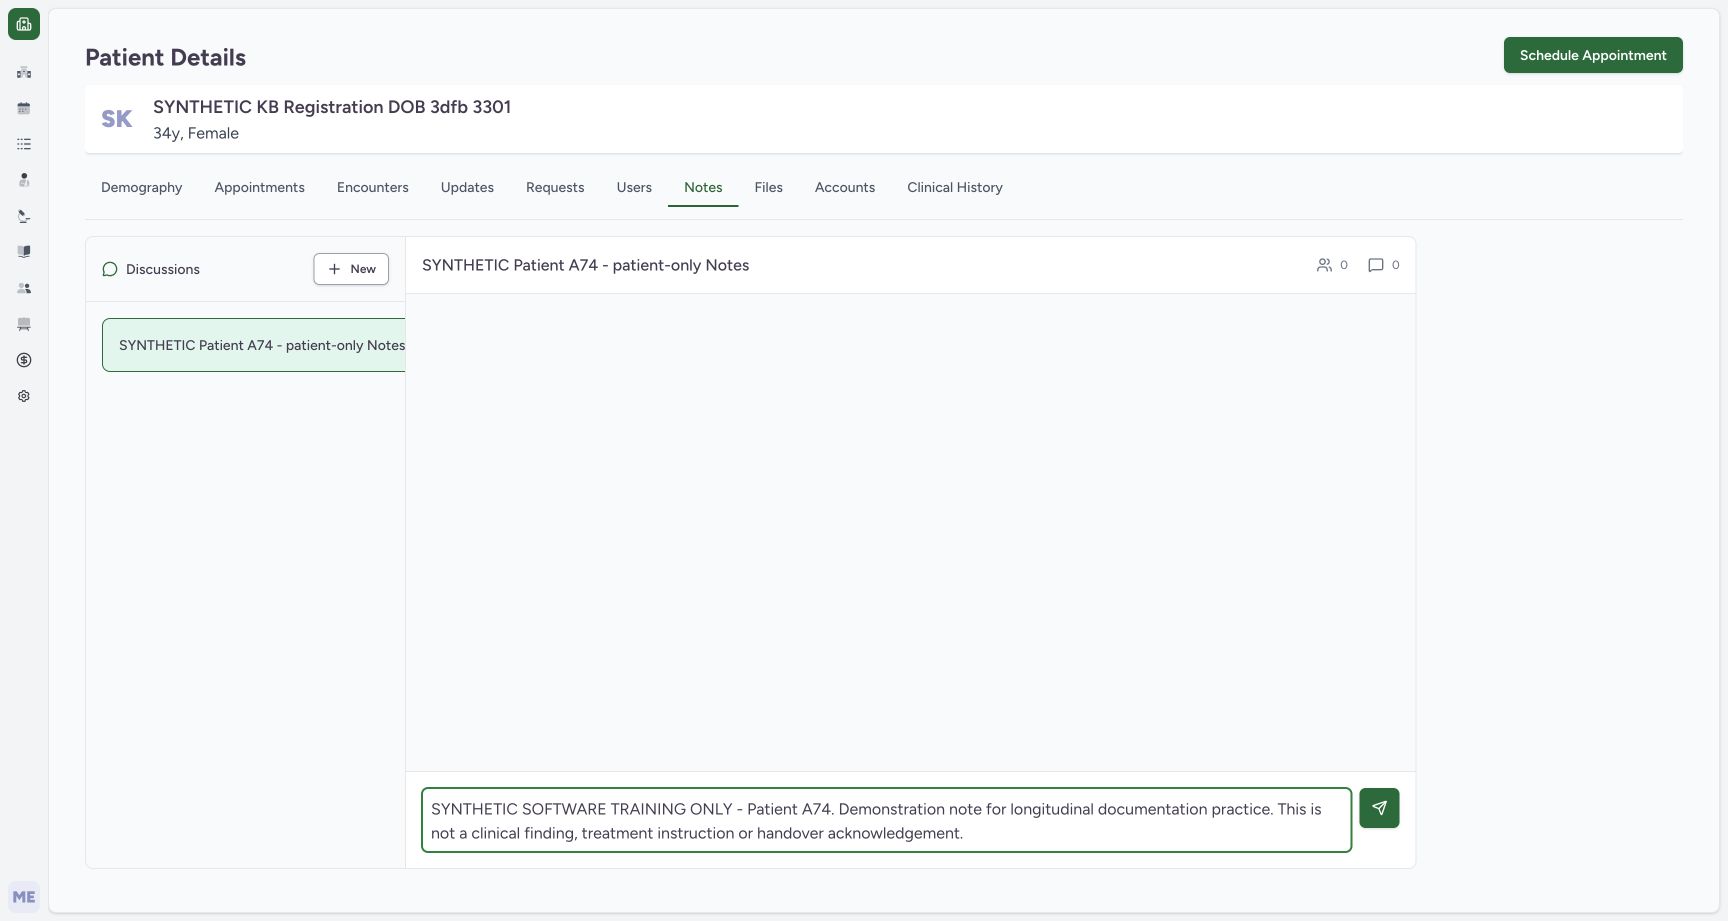Select the Notes tab
The width and height of the screenshot is (1728, 921).
coord(703,187)
